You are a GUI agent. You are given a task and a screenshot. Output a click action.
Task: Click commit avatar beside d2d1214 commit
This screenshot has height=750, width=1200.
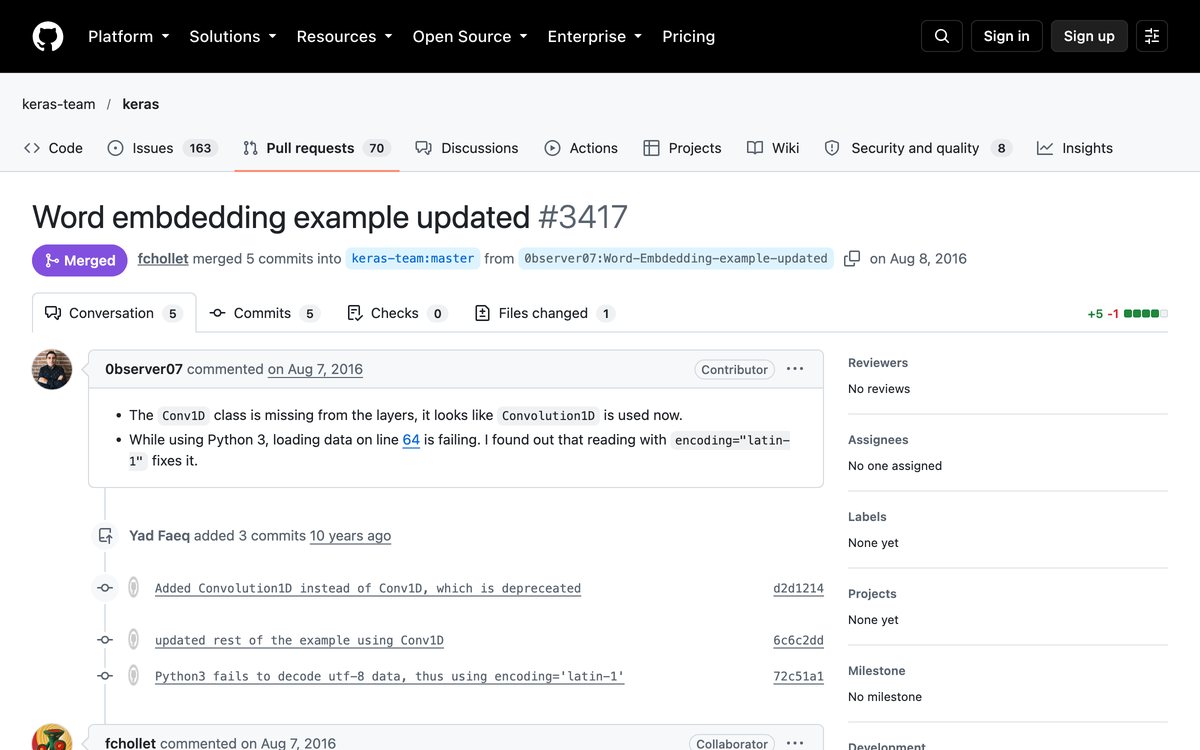point(133,588)
